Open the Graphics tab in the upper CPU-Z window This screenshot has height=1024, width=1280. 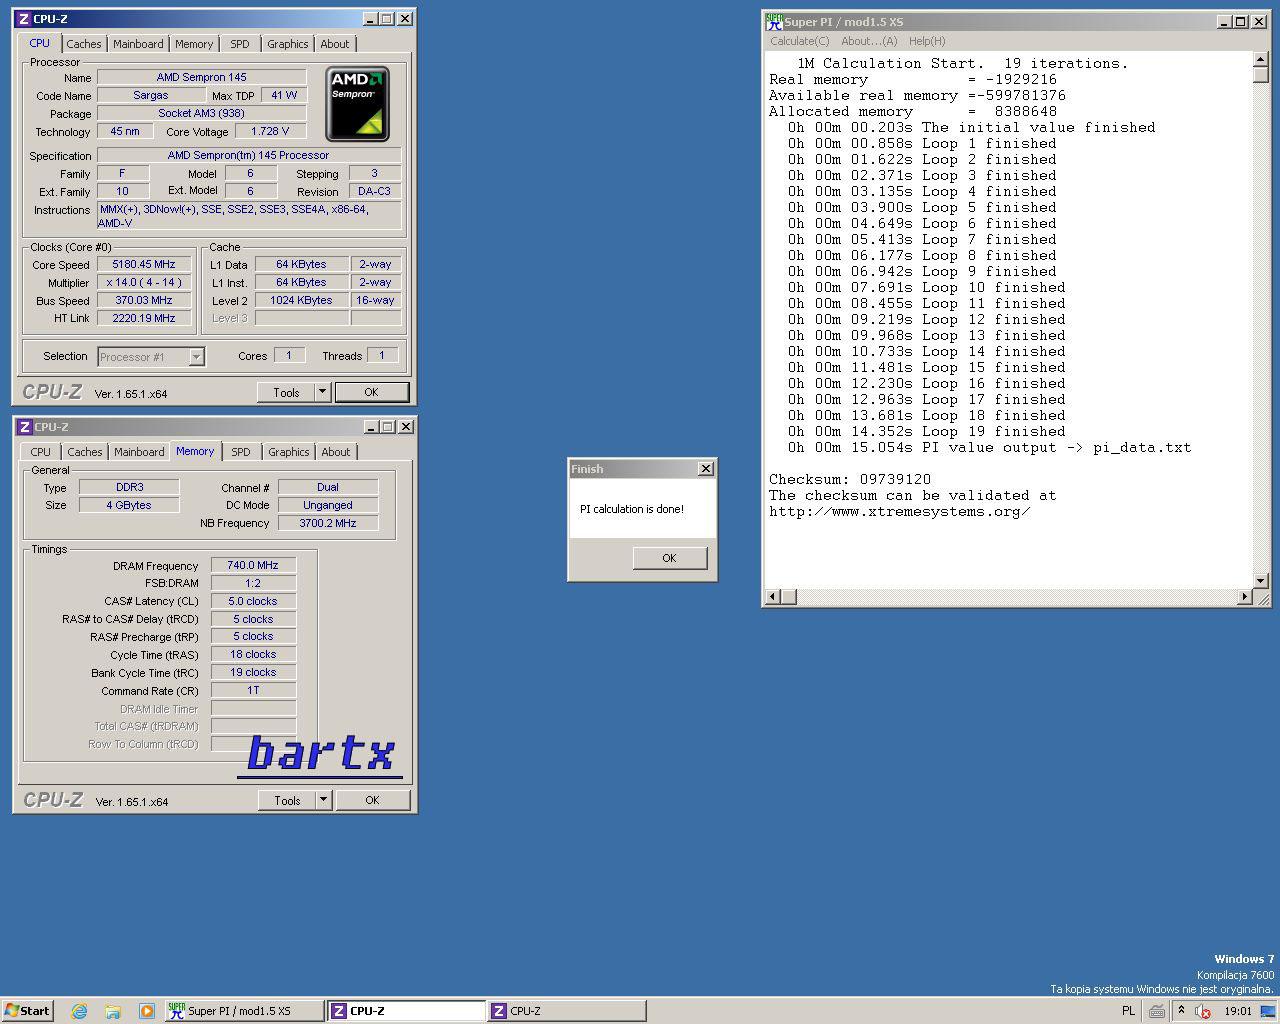pyautogui.click(x=288, y=44)
